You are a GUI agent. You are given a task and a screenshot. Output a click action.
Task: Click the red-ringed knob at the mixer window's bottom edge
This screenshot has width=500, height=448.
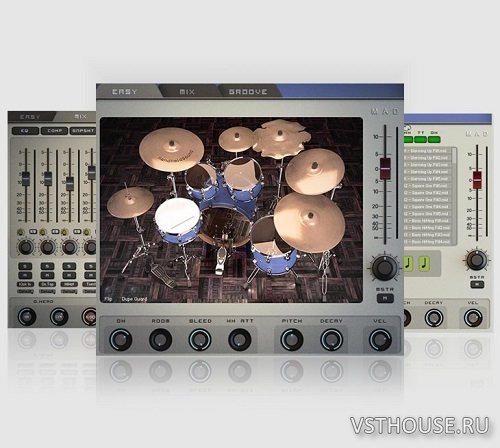click(89, 316)
